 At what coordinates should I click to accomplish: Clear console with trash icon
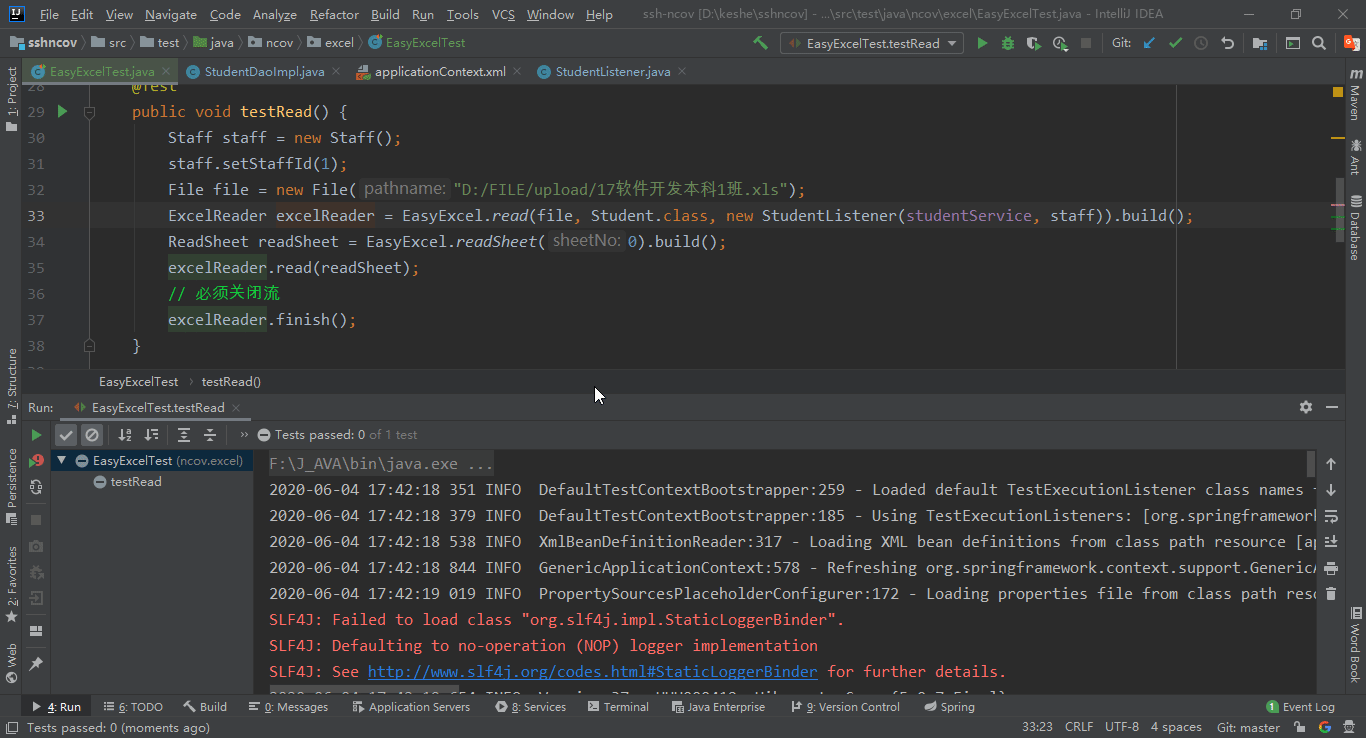[x=1331, y=594]
